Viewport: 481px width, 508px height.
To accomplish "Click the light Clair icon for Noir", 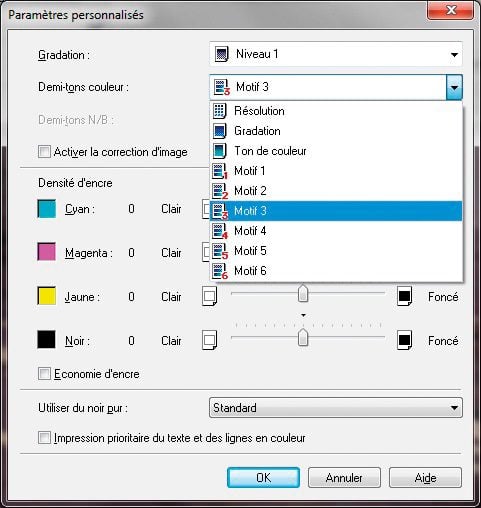I will [x=209, y=340].
